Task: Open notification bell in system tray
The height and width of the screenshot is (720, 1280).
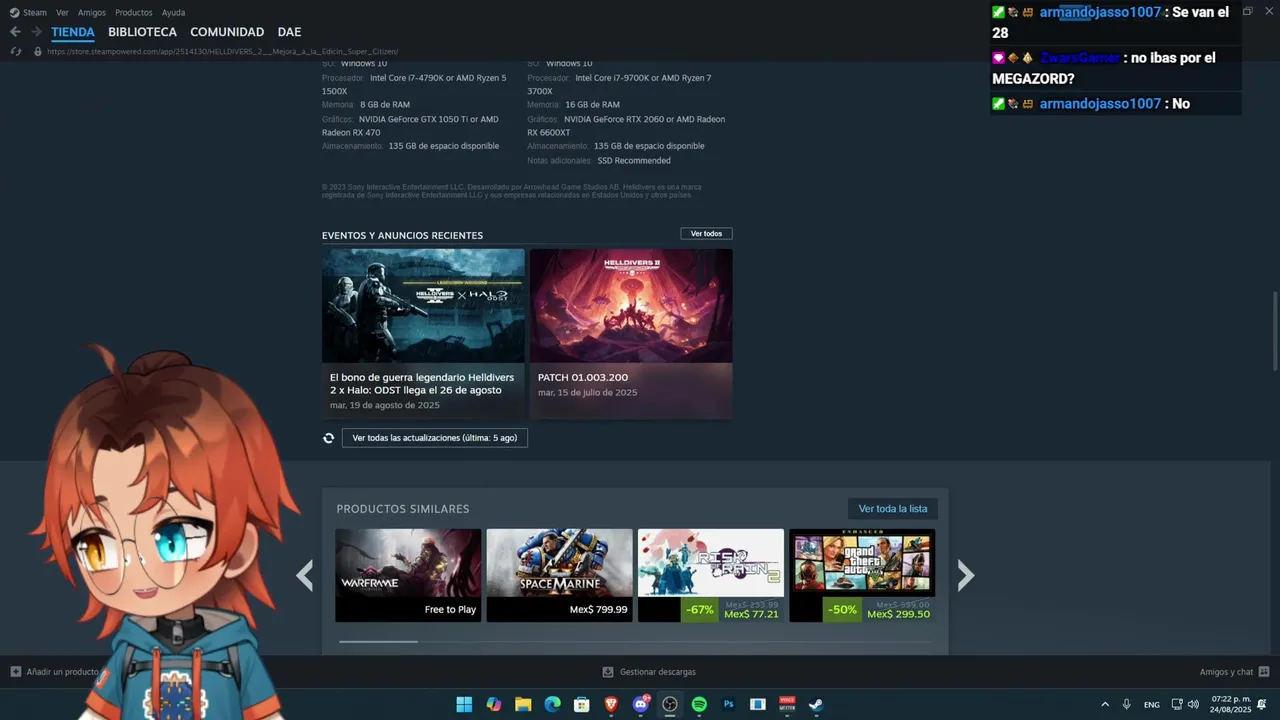Action: 1262,704
